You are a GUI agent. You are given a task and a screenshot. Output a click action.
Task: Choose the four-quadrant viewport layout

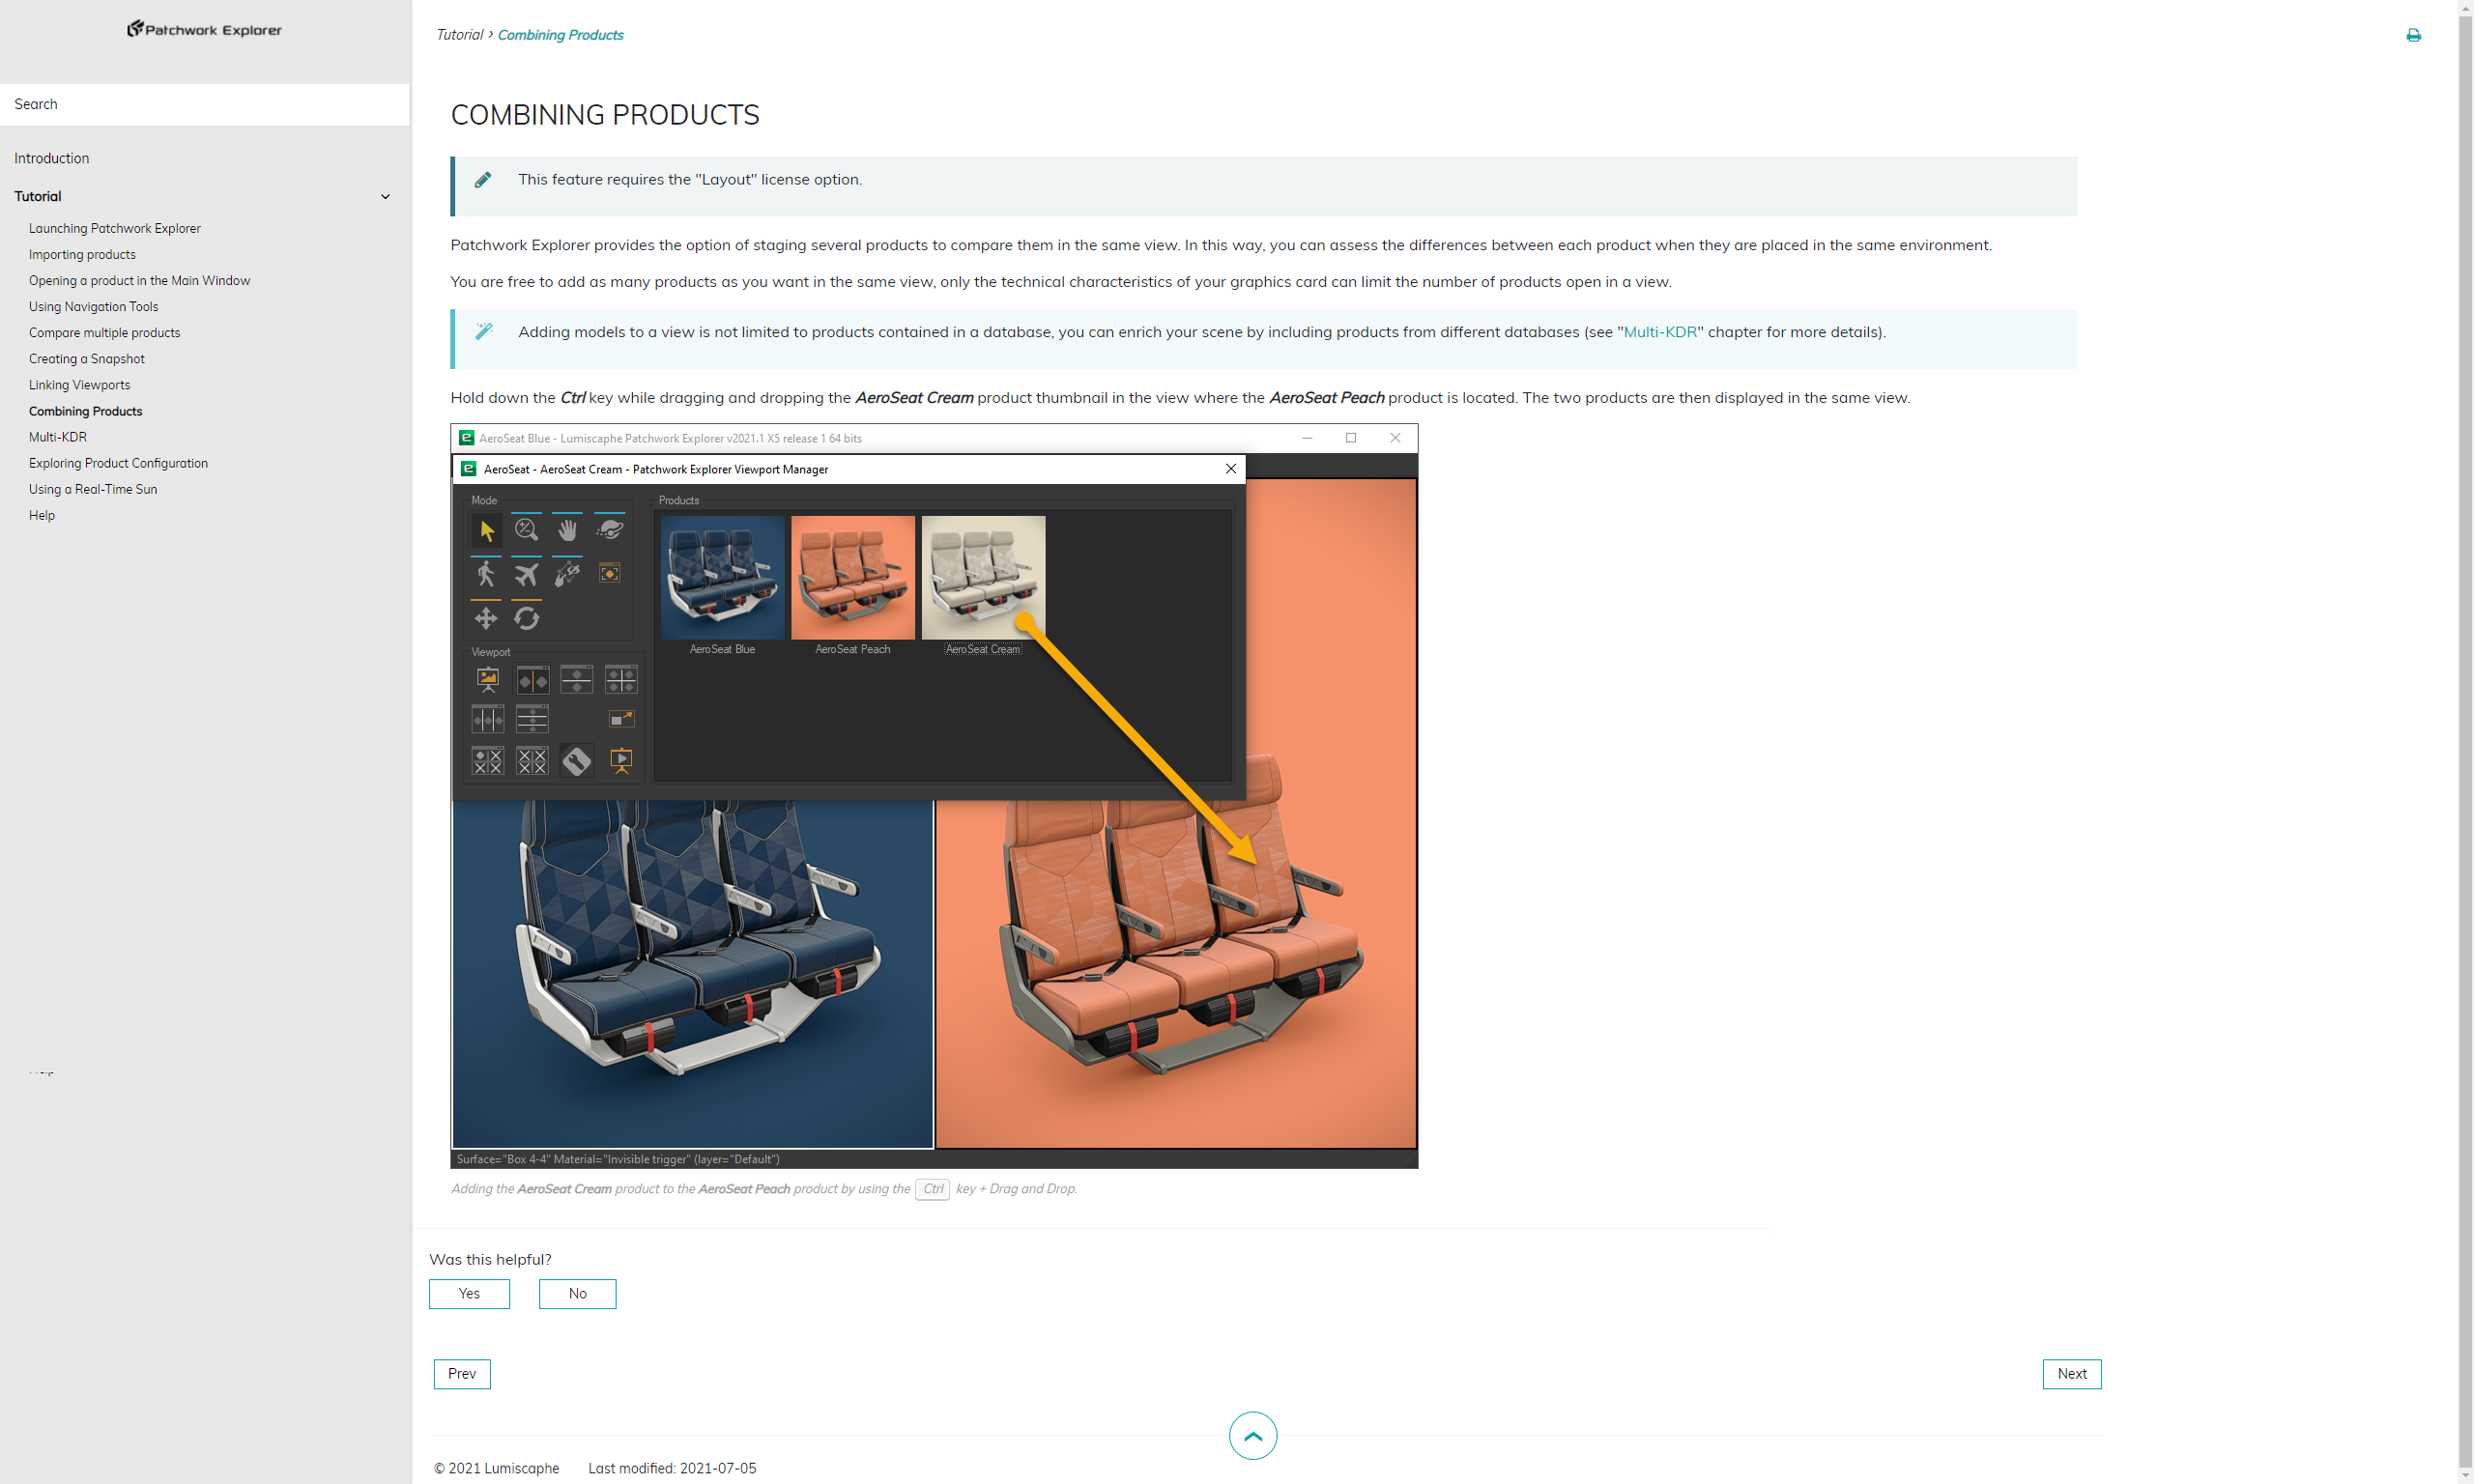coord(621,680)
